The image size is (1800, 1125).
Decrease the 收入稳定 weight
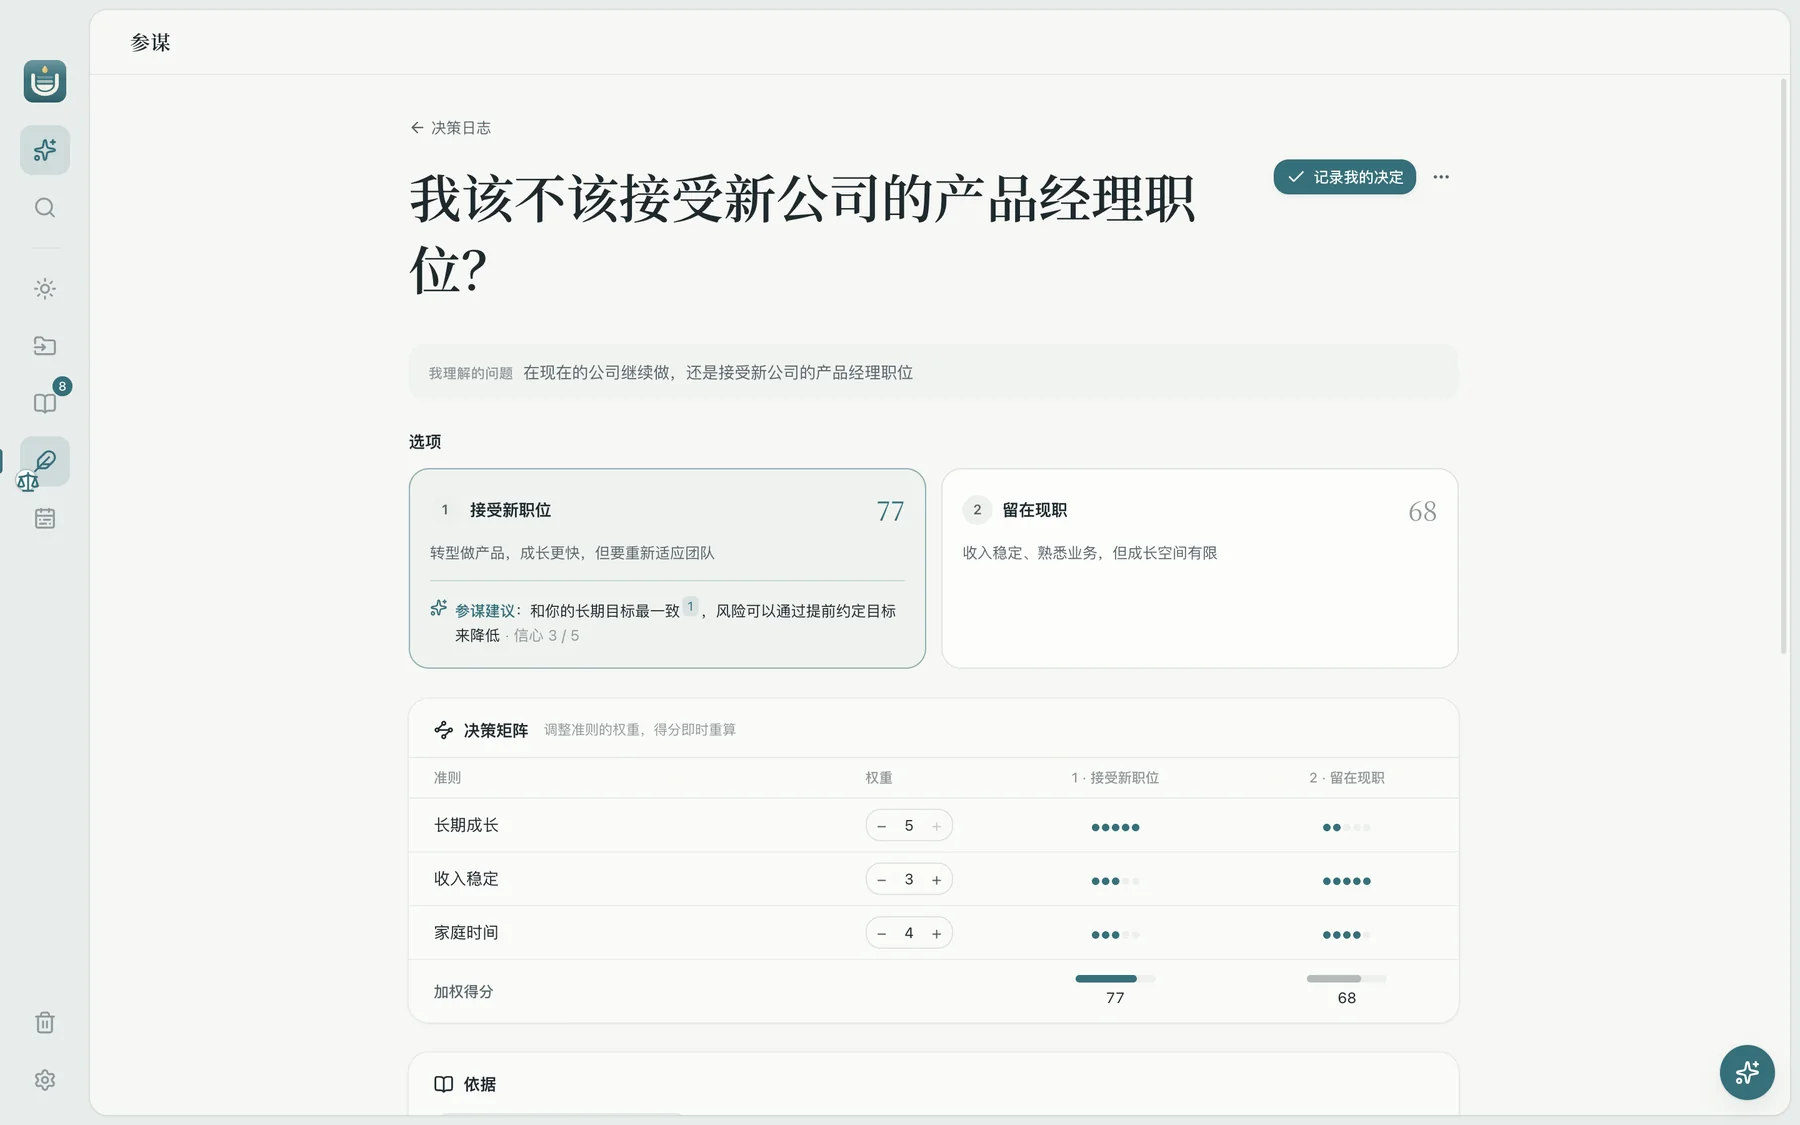(881, 880)
